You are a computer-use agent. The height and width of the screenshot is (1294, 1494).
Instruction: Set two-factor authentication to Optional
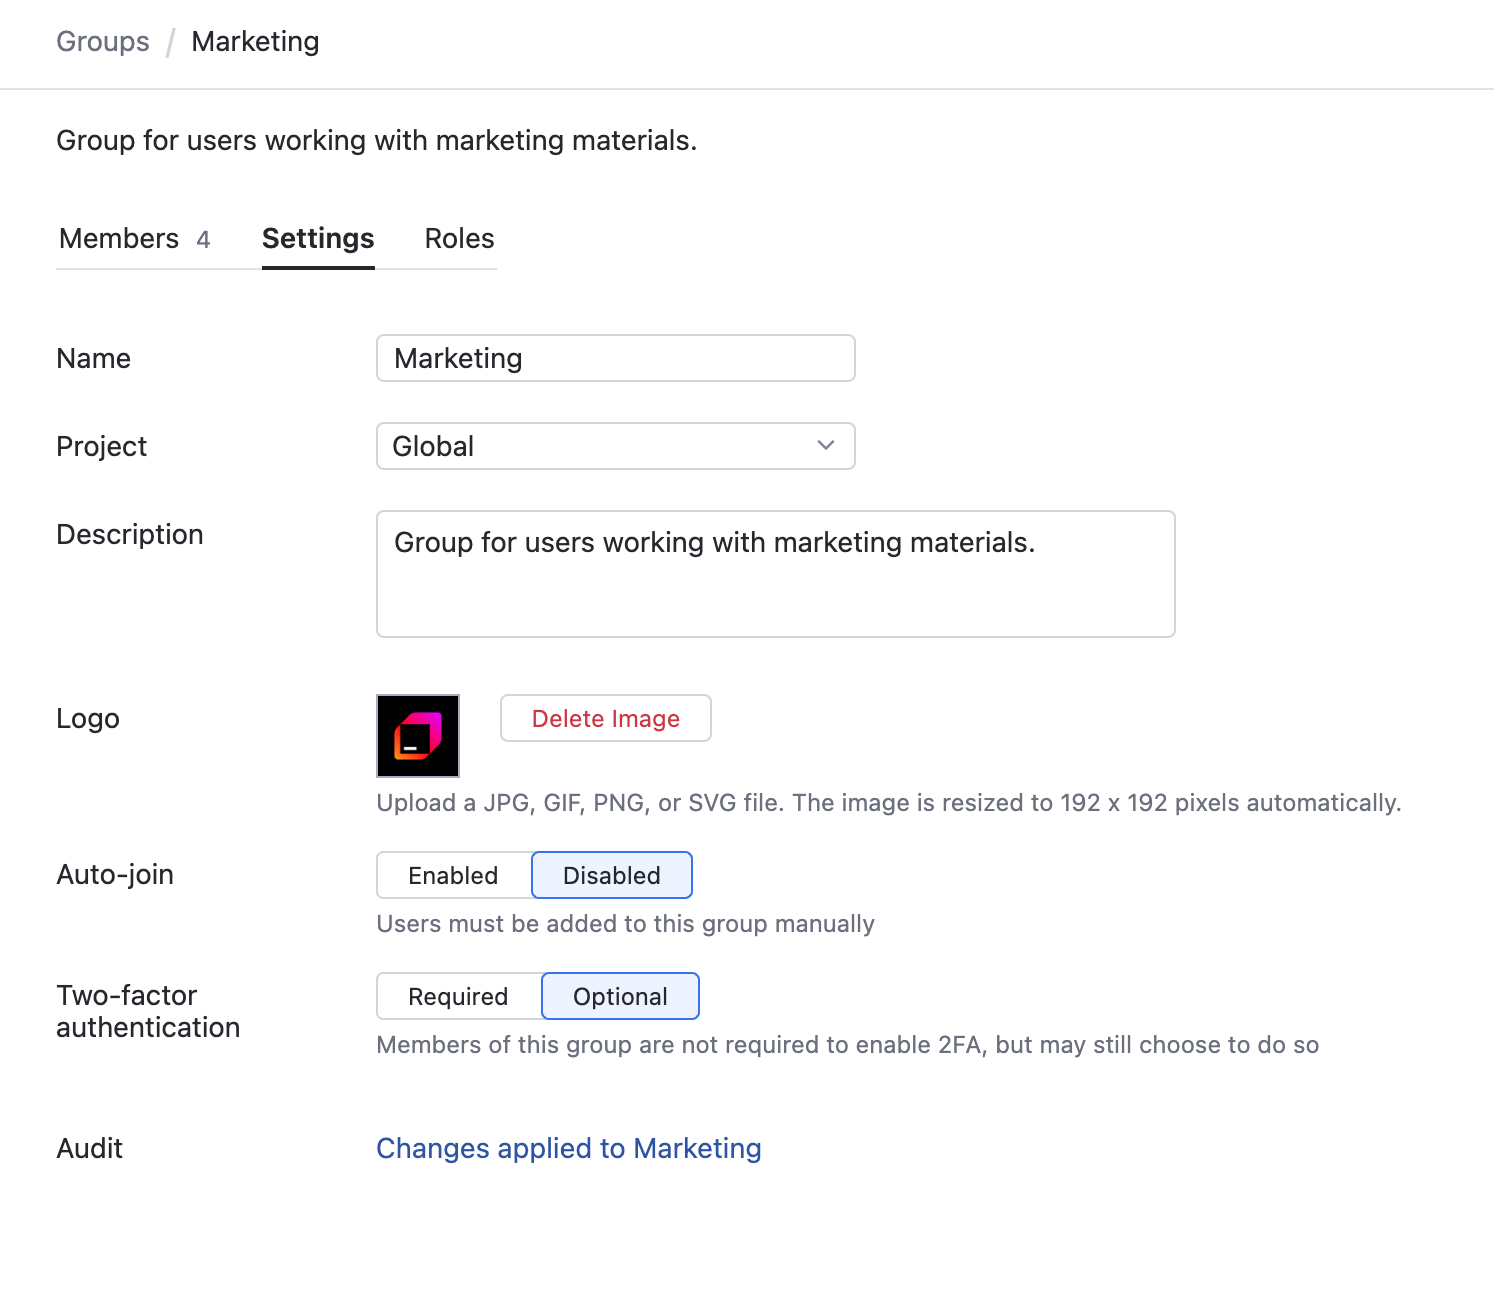coord(620,996)
